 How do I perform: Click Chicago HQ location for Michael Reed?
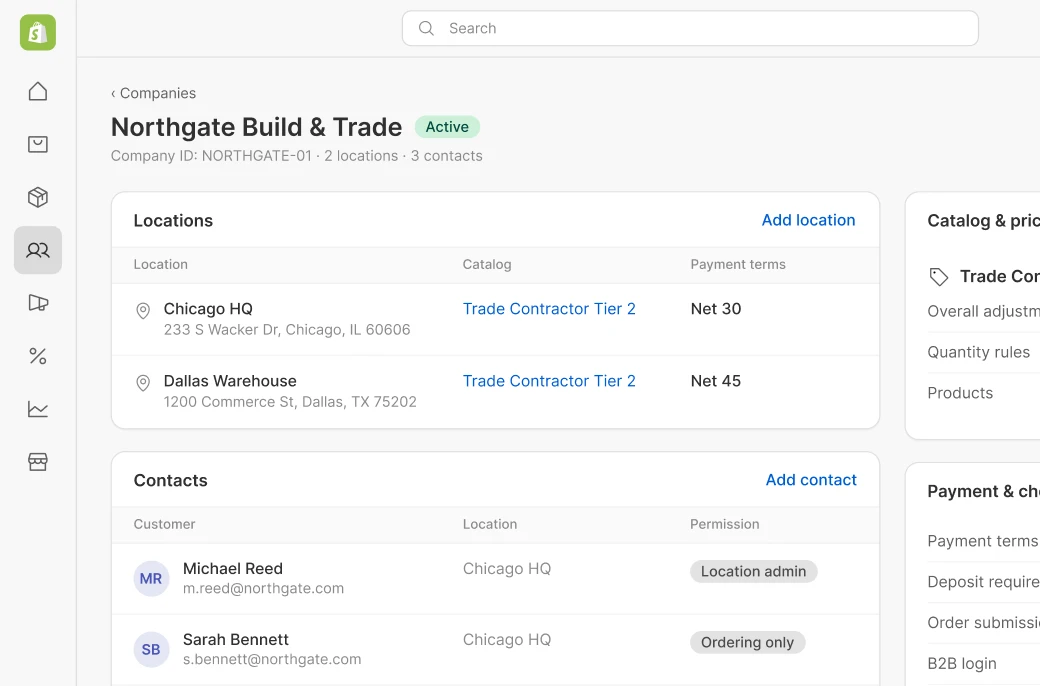pos(507,569)
